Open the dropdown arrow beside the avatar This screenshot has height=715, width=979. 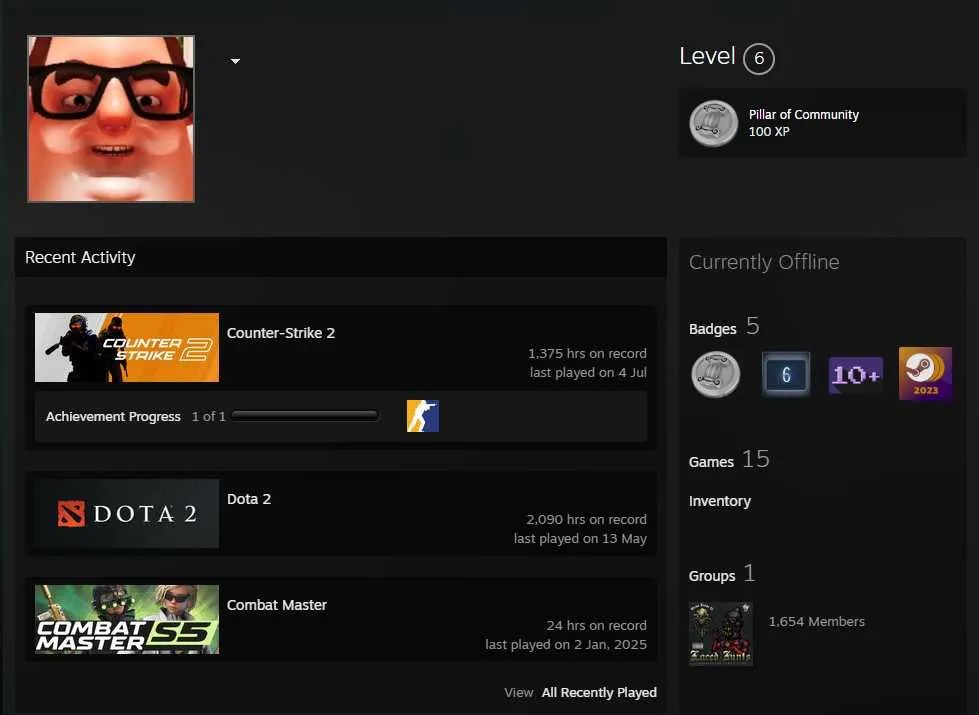point(235,61)
